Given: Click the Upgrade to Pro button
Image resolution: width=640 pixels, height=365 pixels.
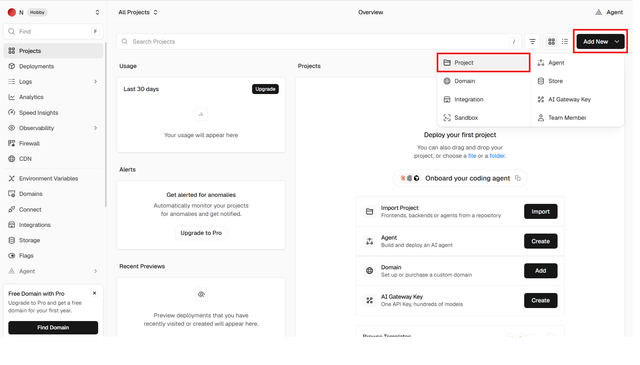Looking at the screenshot, I should (x=201, y=233).
